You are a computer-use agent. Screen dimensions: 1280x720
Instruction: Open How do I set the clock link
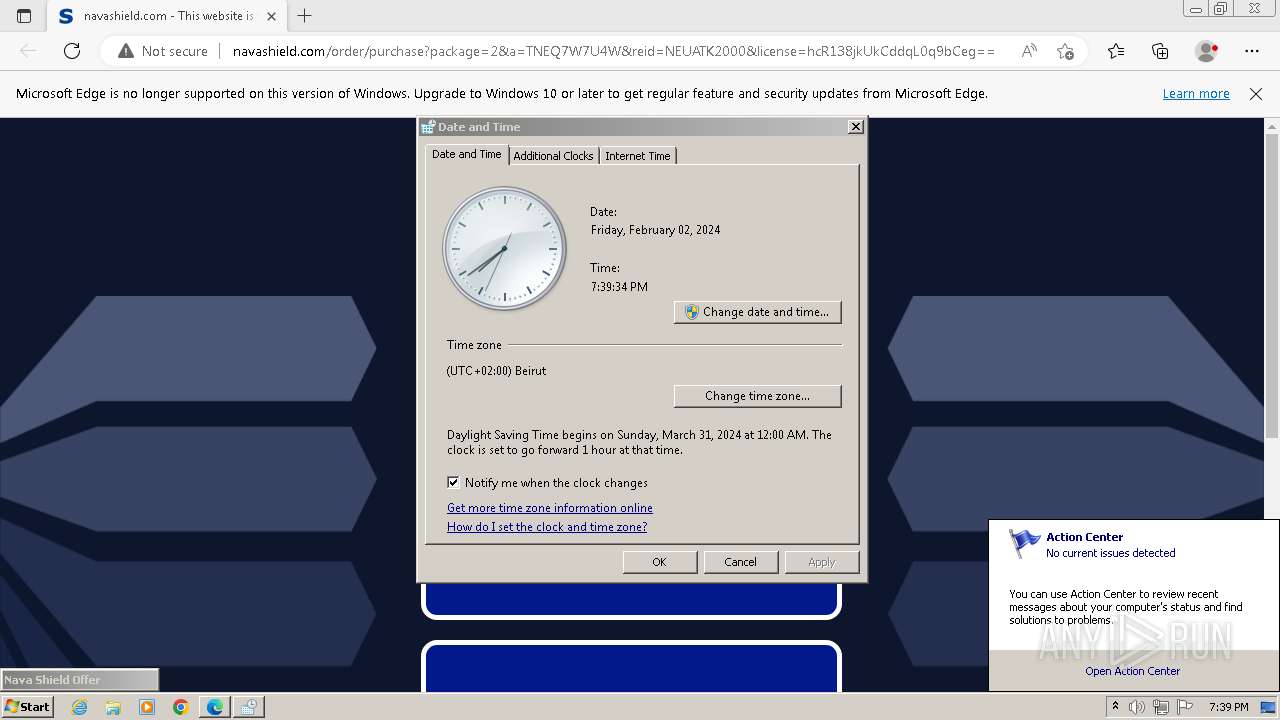click(x=547, y=527)
